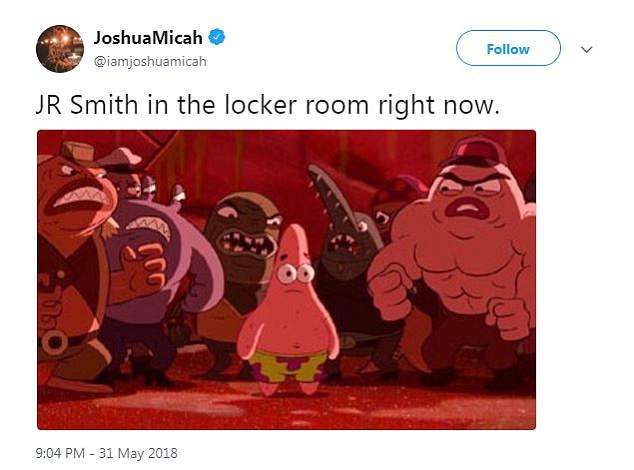Expand the tweet options chevron menu

[586, 49]
